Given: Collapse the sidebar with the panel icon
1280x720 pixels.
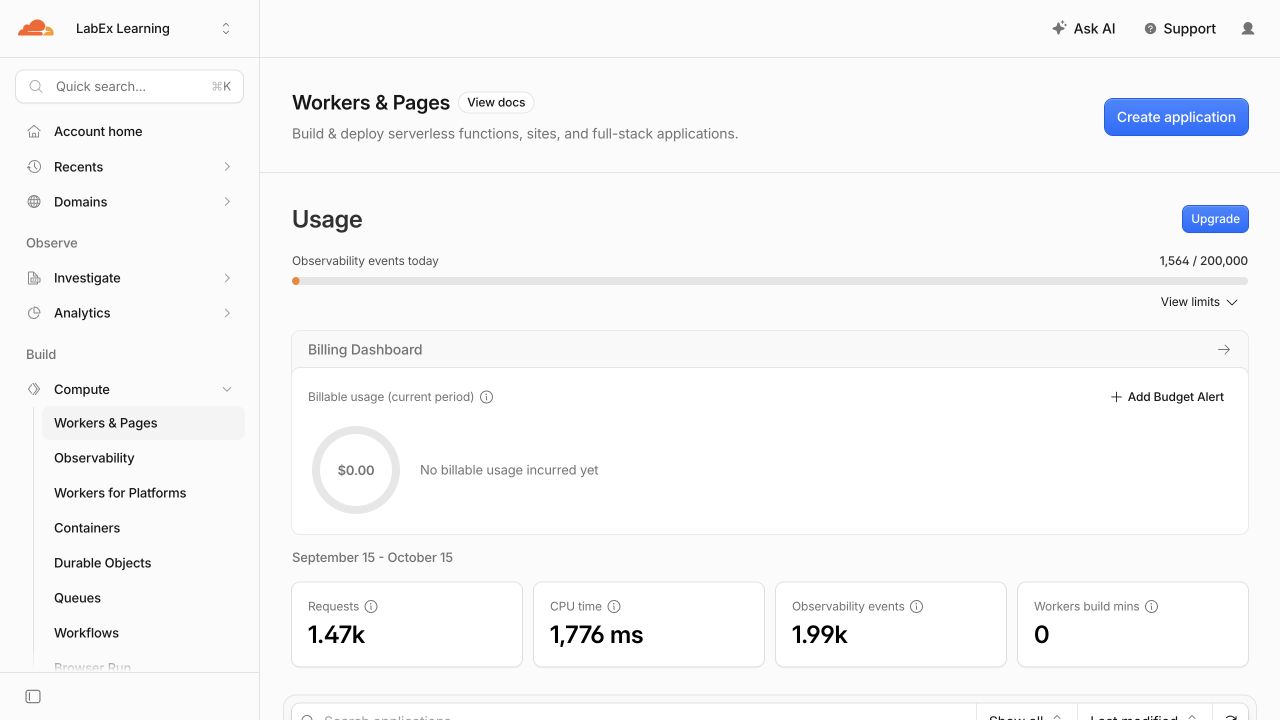Looking at the screenshot, I should [x=33, y=696].
